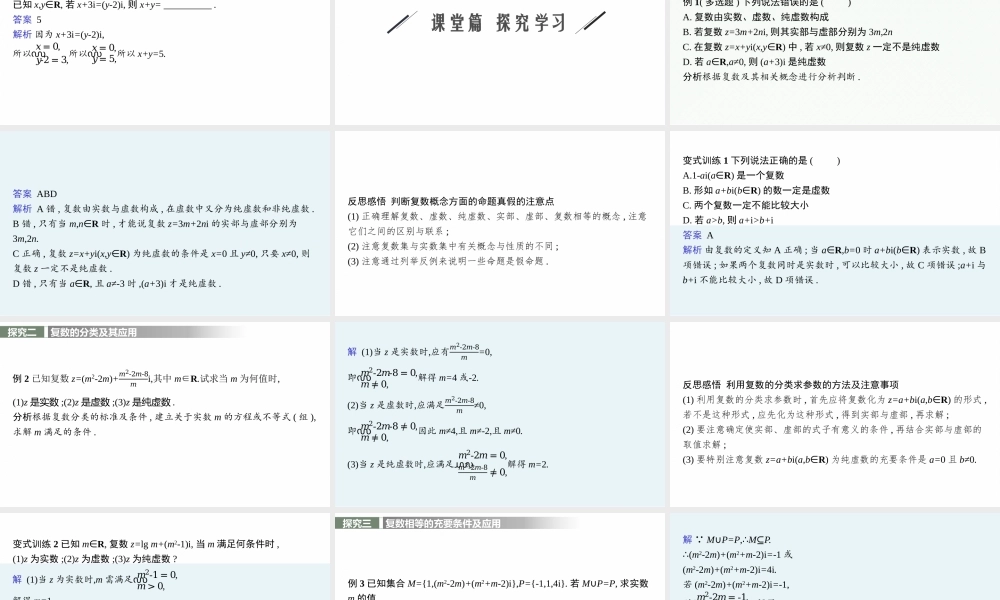Open the '课堂篇 探究学习' title slide thumbnail
Screen dimensions: 1000x600
tap(499, 62)
